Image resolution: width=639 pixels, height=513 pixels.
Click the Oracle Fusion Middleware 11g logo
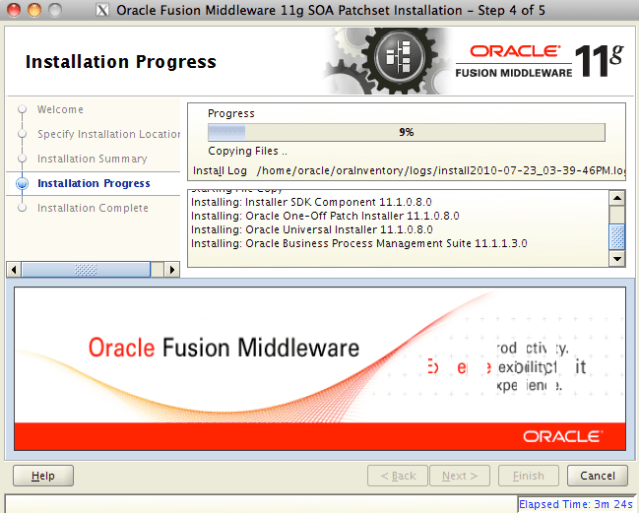point(542,60)
